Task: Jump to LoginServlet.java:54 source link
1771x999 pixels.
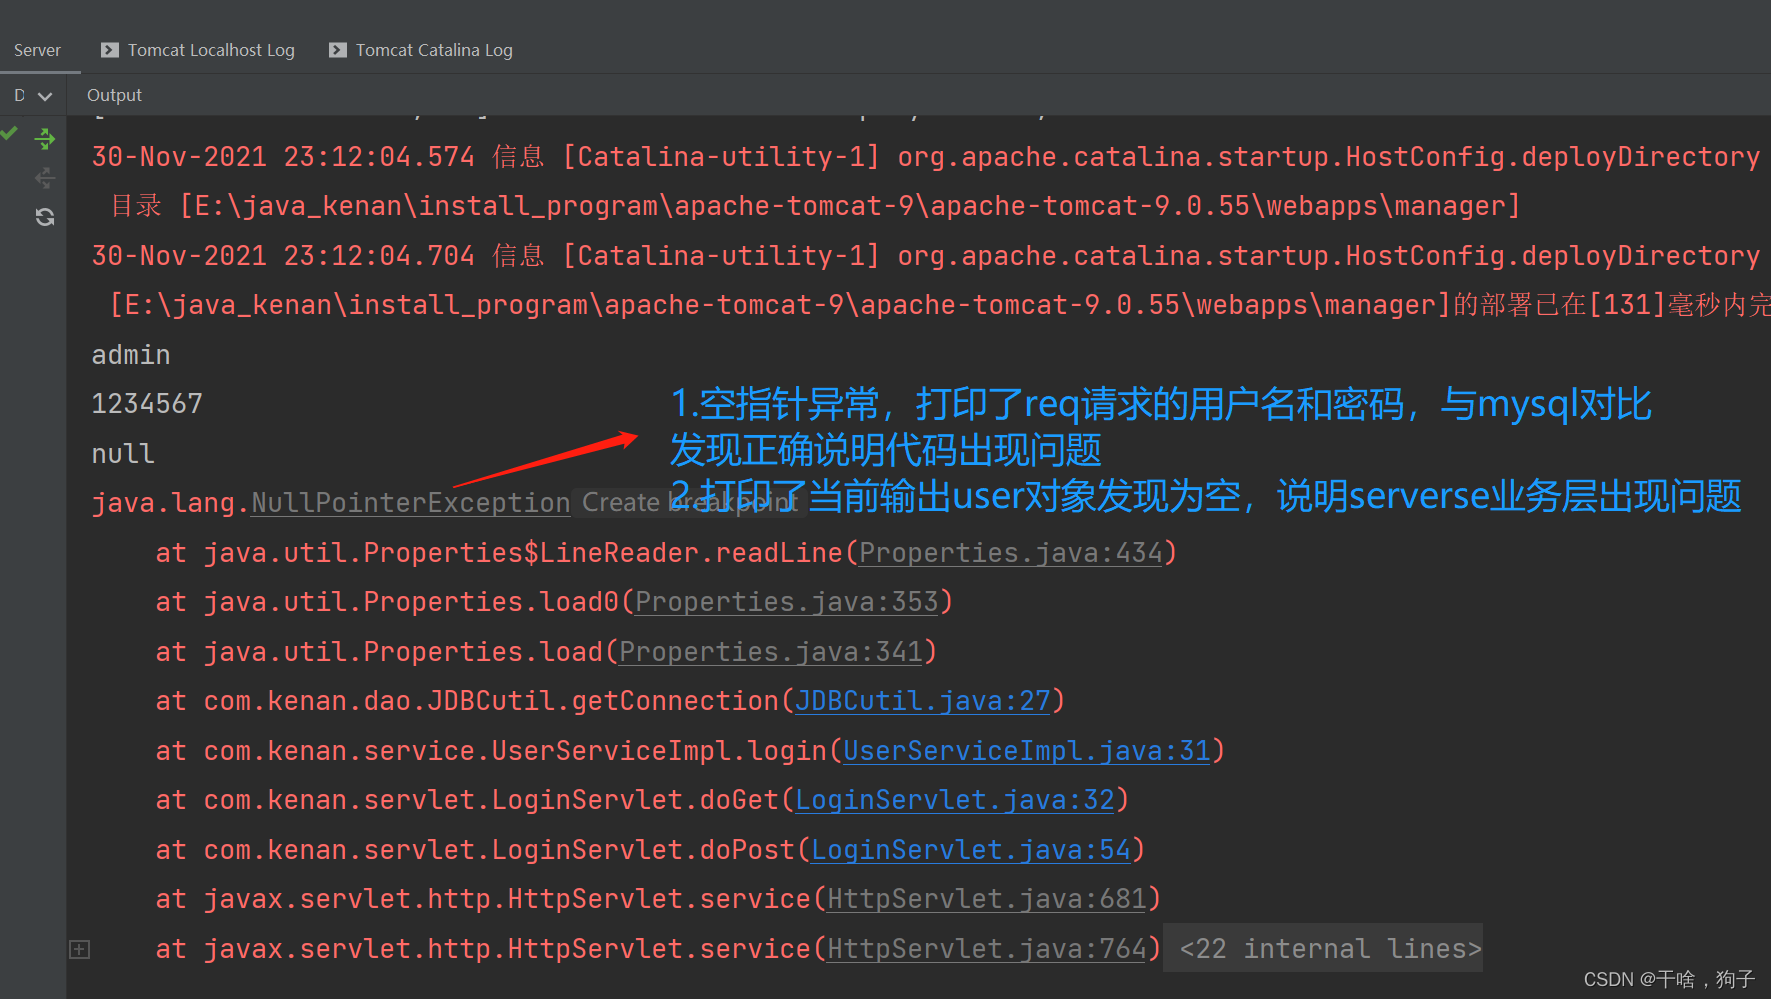Action: (x=971, y=849)
